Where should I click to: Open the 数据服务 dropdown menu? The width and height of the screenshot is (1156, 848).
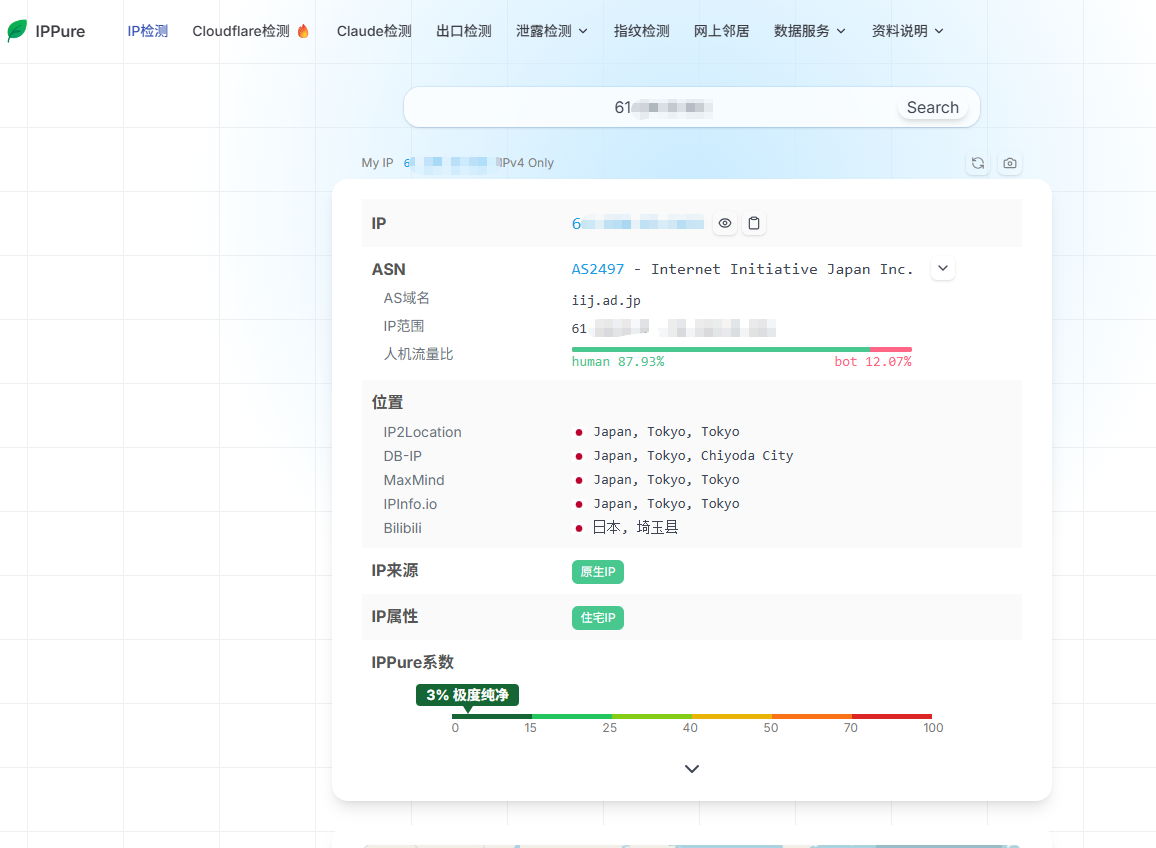click(x=809, y=31)
